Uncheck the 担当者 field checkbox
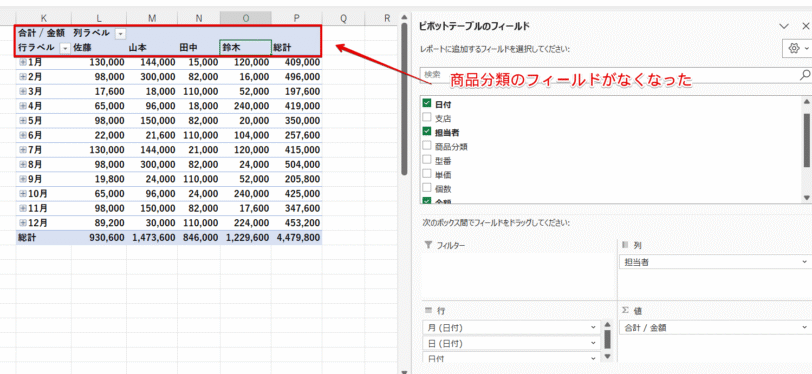812x374 pixels. (427, 132)
